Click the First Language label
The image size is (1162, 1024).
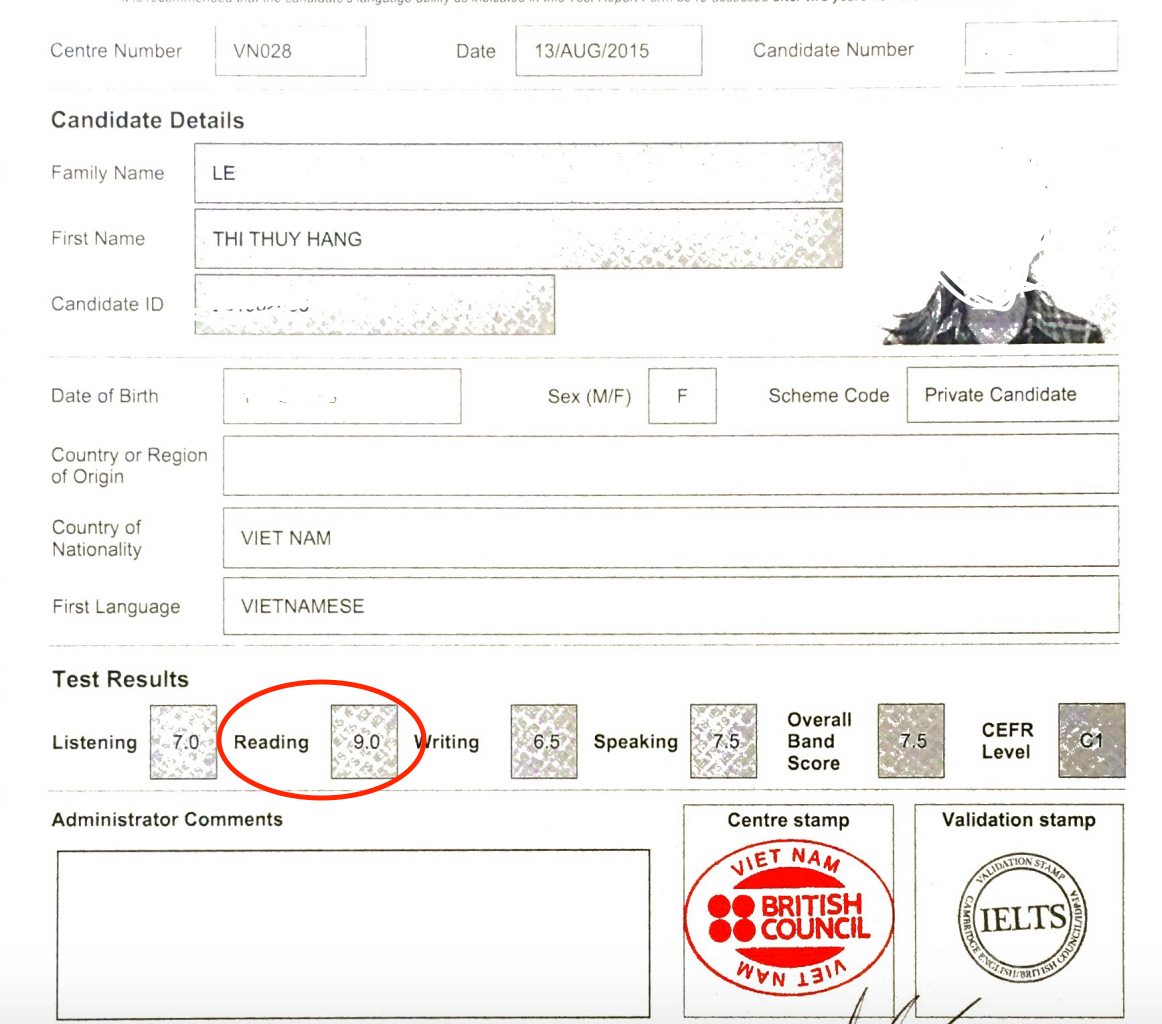click(x=116, y=607)
